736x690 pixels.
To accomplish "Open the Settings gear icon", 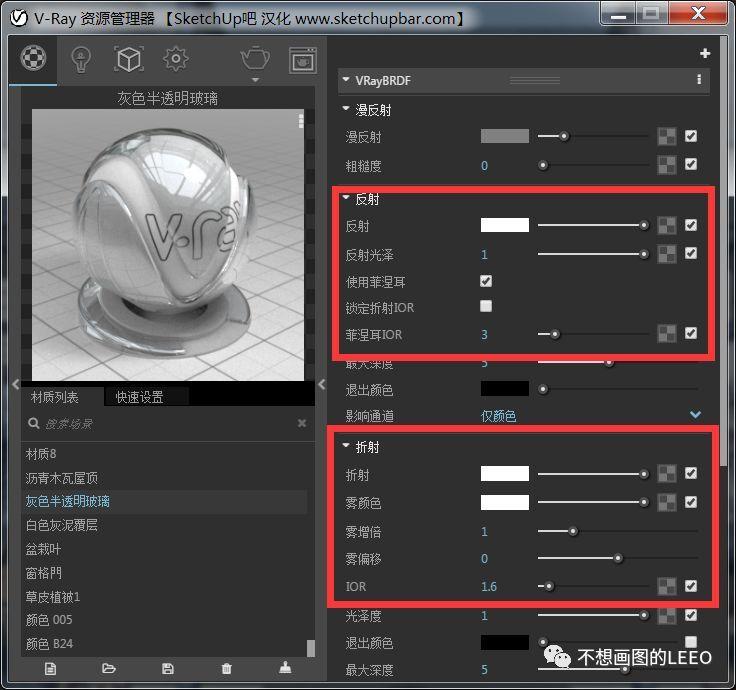I will tap(176, 59).
